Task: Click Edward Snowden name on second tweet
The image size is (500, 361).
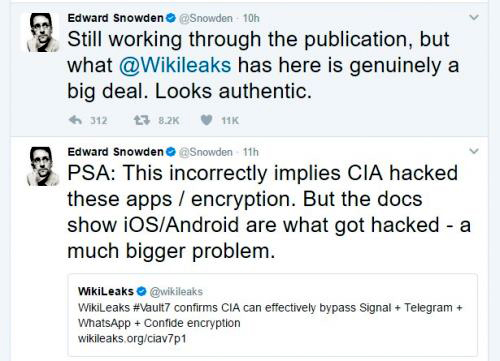Action: (115, 152)
